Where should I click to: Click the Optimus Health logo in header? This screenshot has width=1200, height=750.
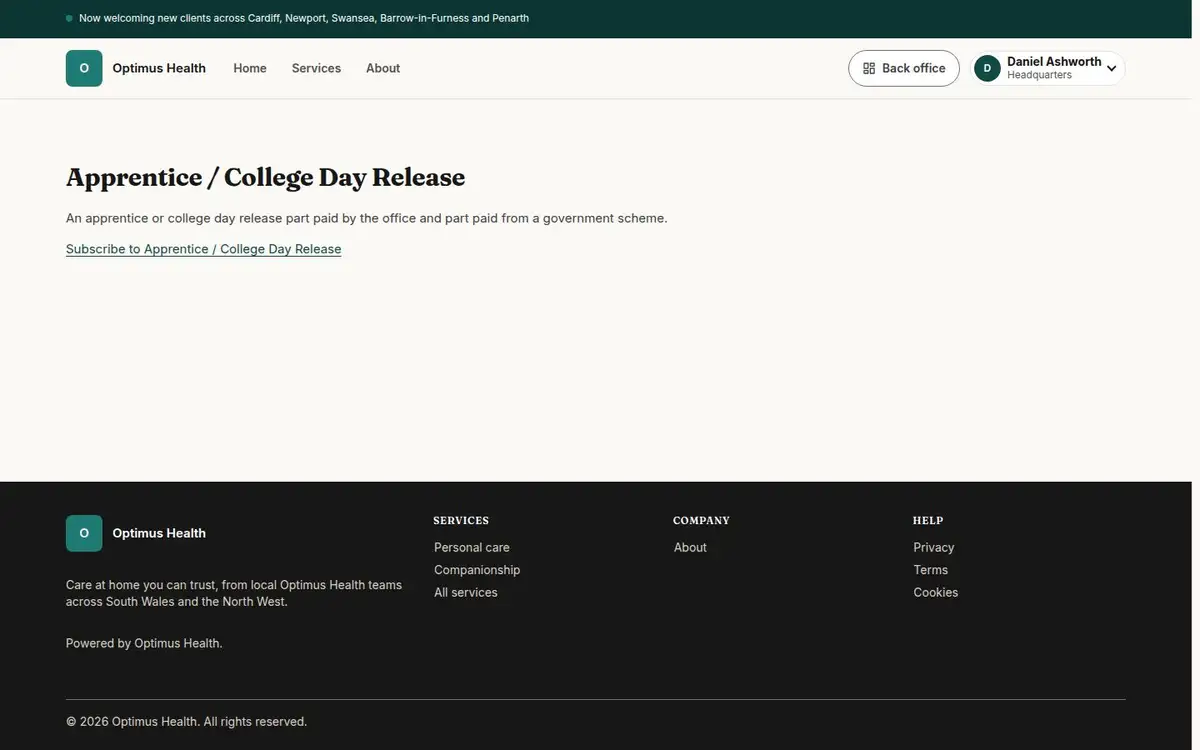84,68
